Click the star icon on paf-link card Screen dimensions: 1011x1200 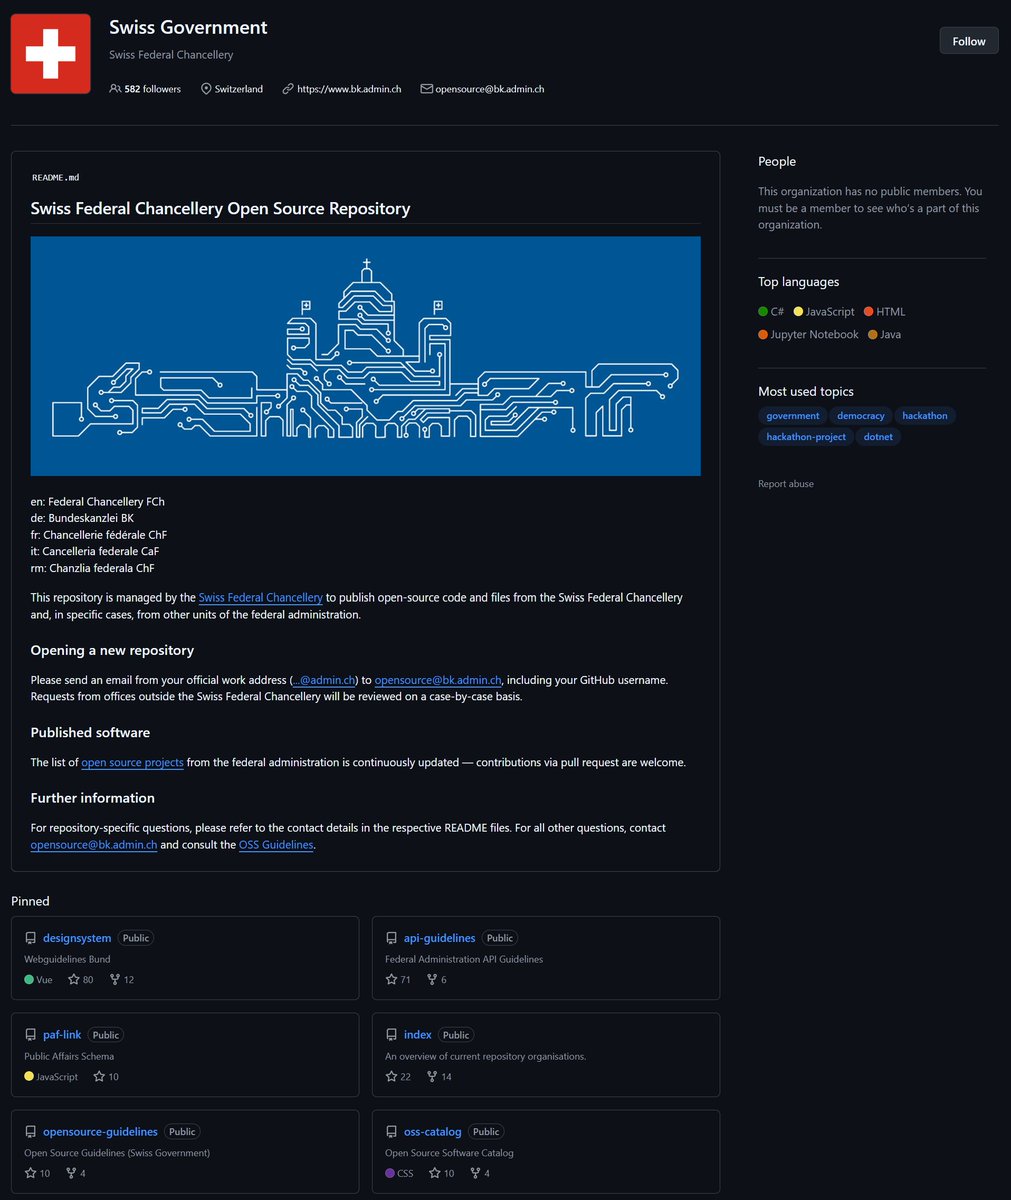click(99, 1077)
